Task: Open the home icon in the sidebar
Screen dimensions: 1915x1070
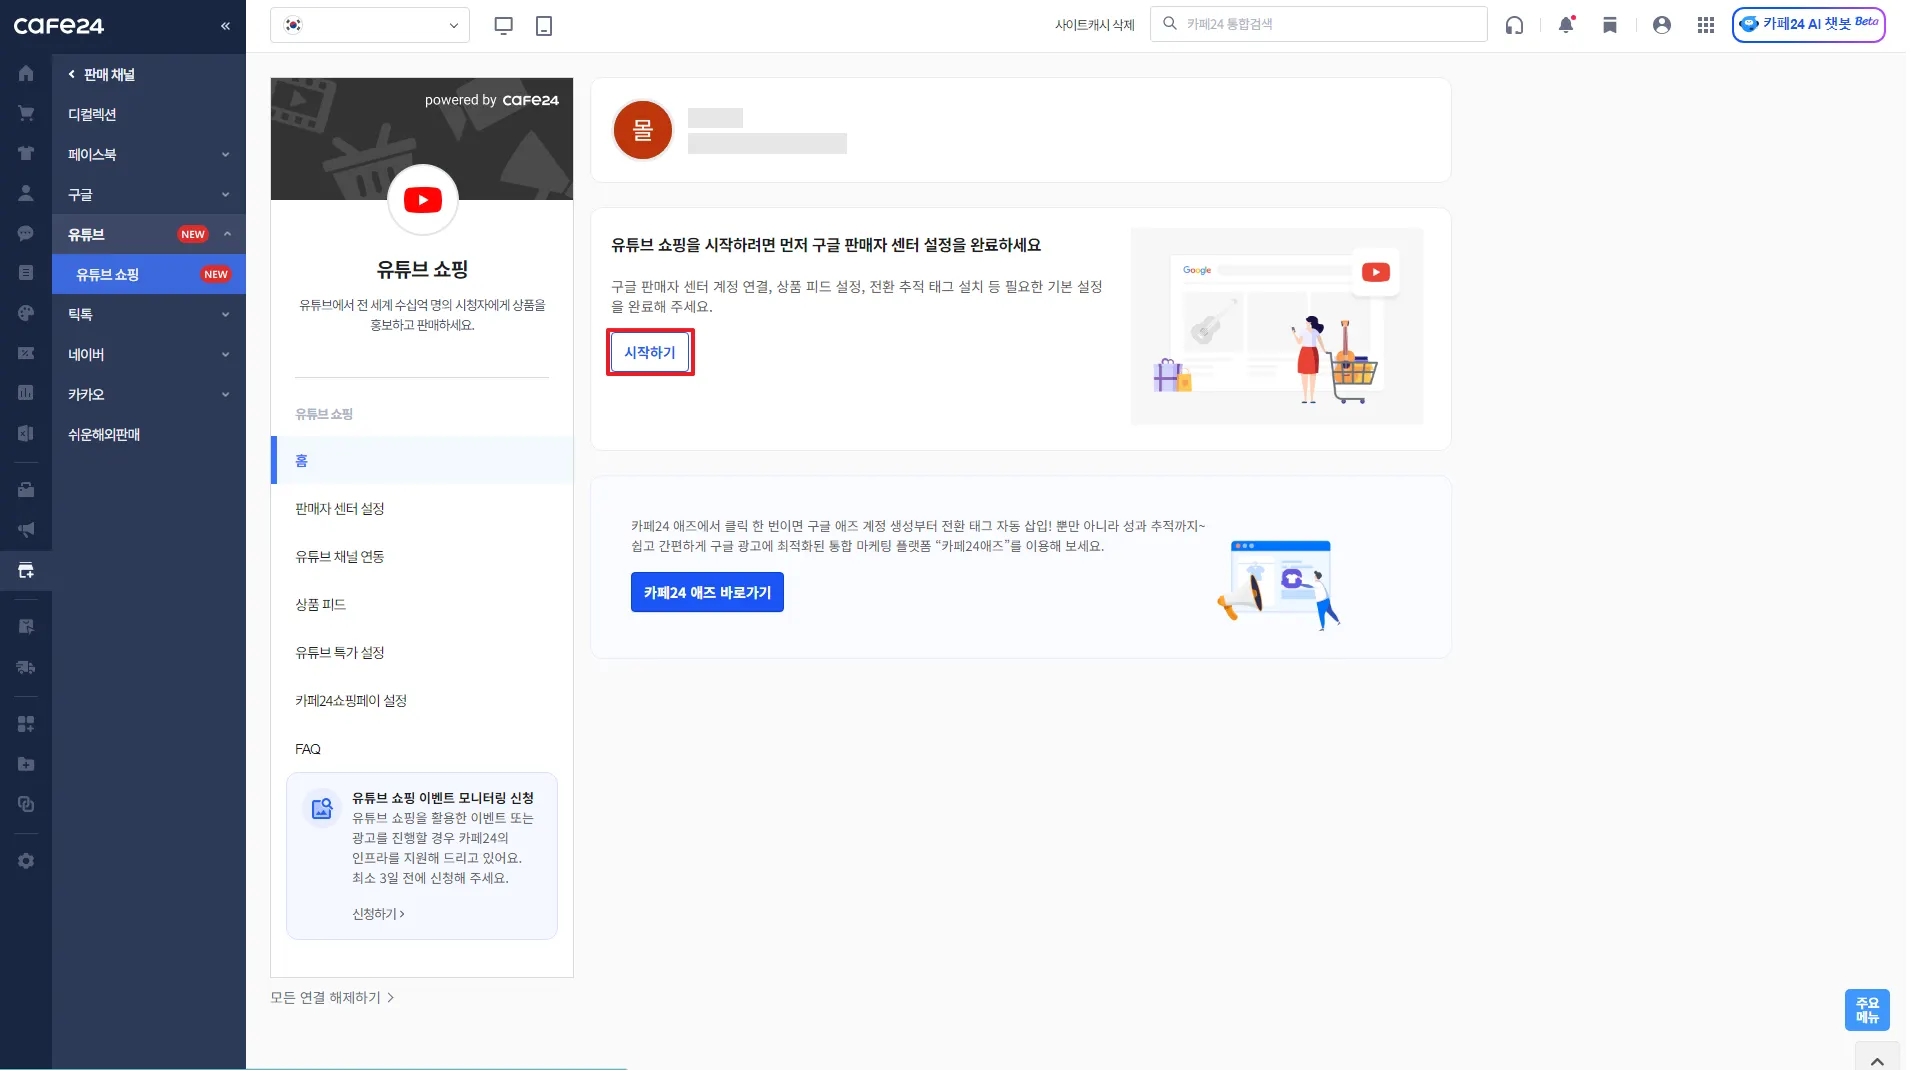Action: [x=26, y=74]
